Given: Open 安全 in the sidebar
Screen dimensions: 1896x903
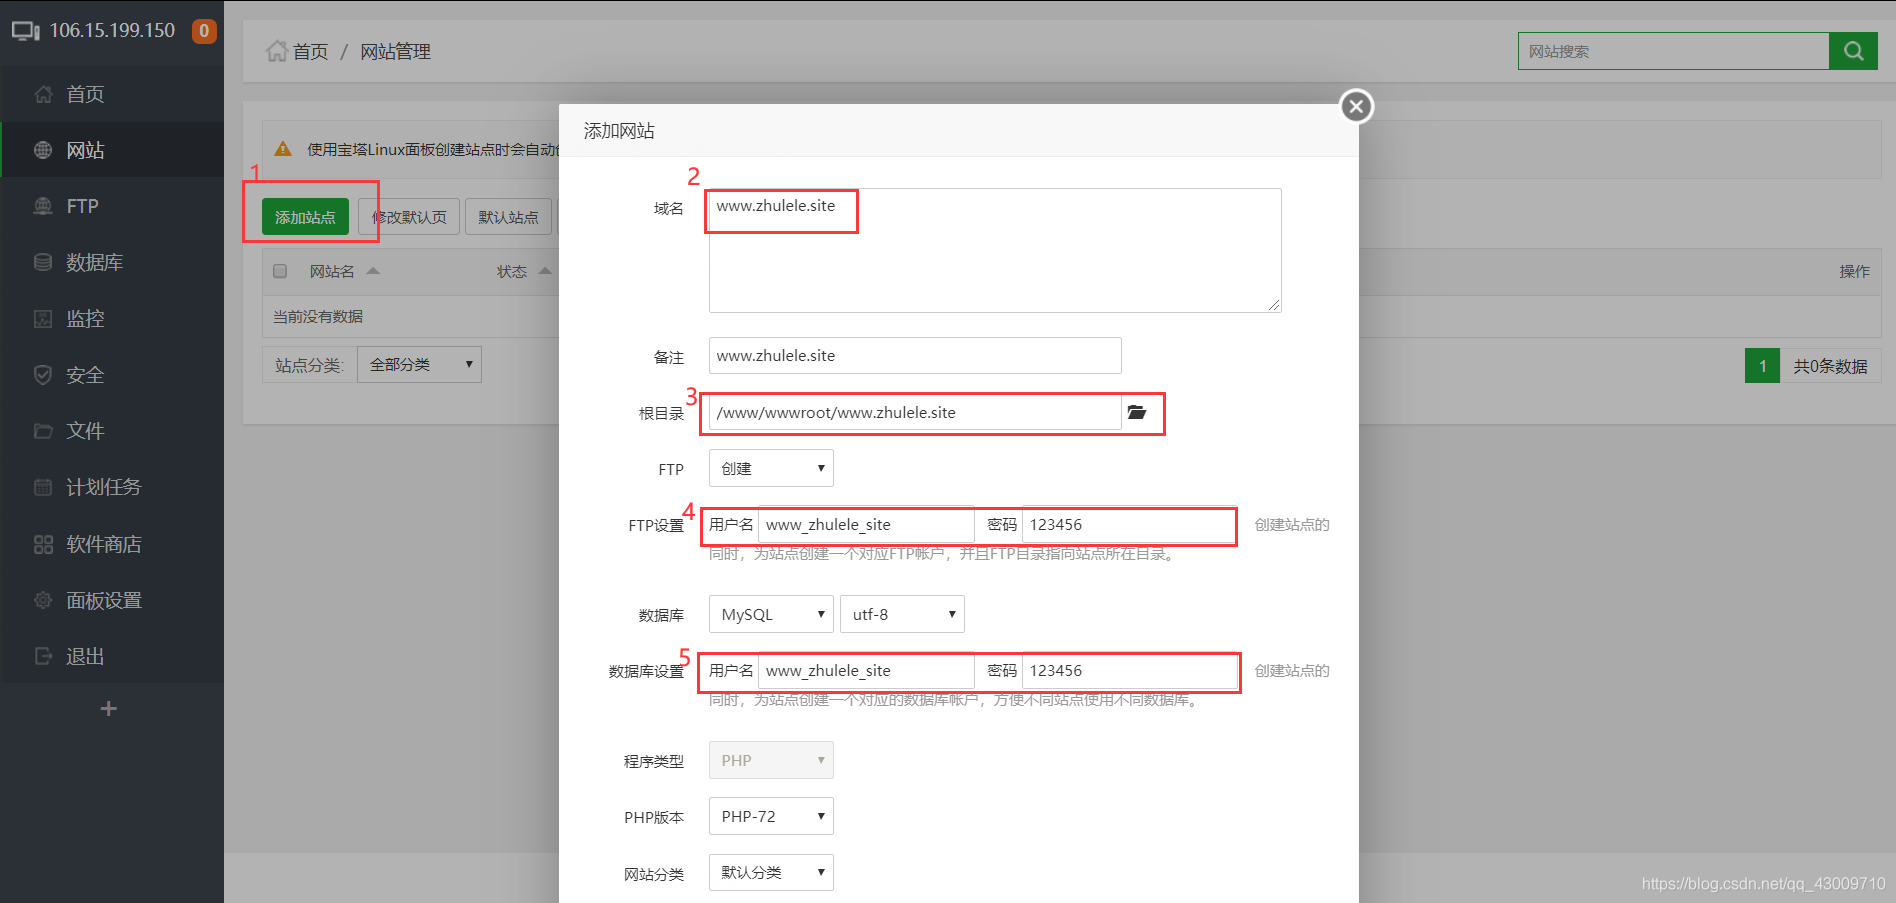Looking at the screenshot, I should point(112,375).
